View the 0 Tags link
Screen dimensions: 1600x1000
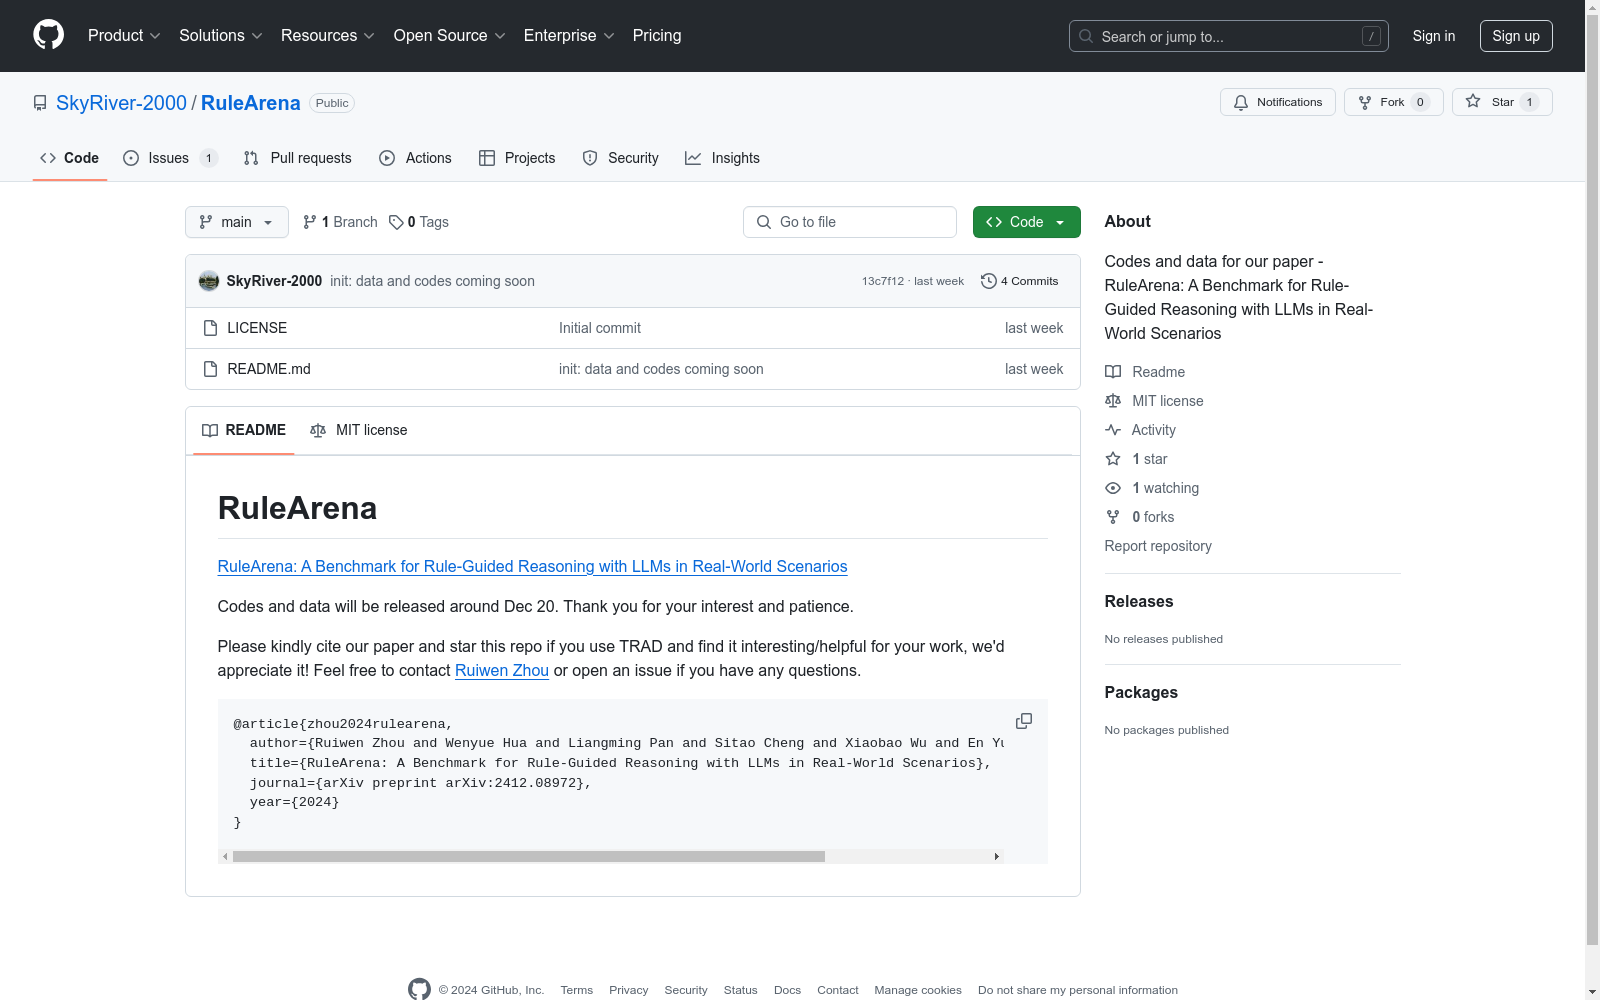pos(419,222)
